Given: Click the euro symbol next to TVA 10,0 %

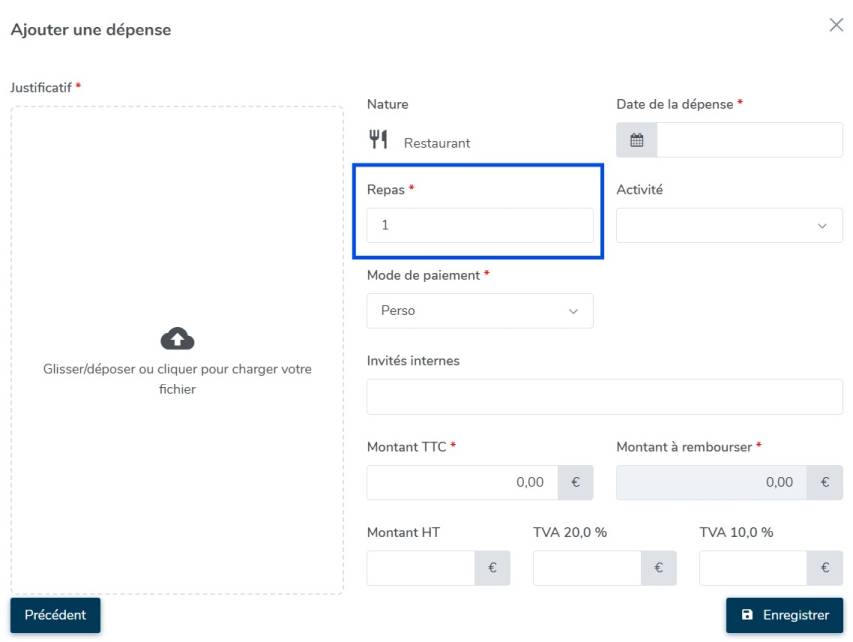Looking at the screenshot, I should pos(824,568).
